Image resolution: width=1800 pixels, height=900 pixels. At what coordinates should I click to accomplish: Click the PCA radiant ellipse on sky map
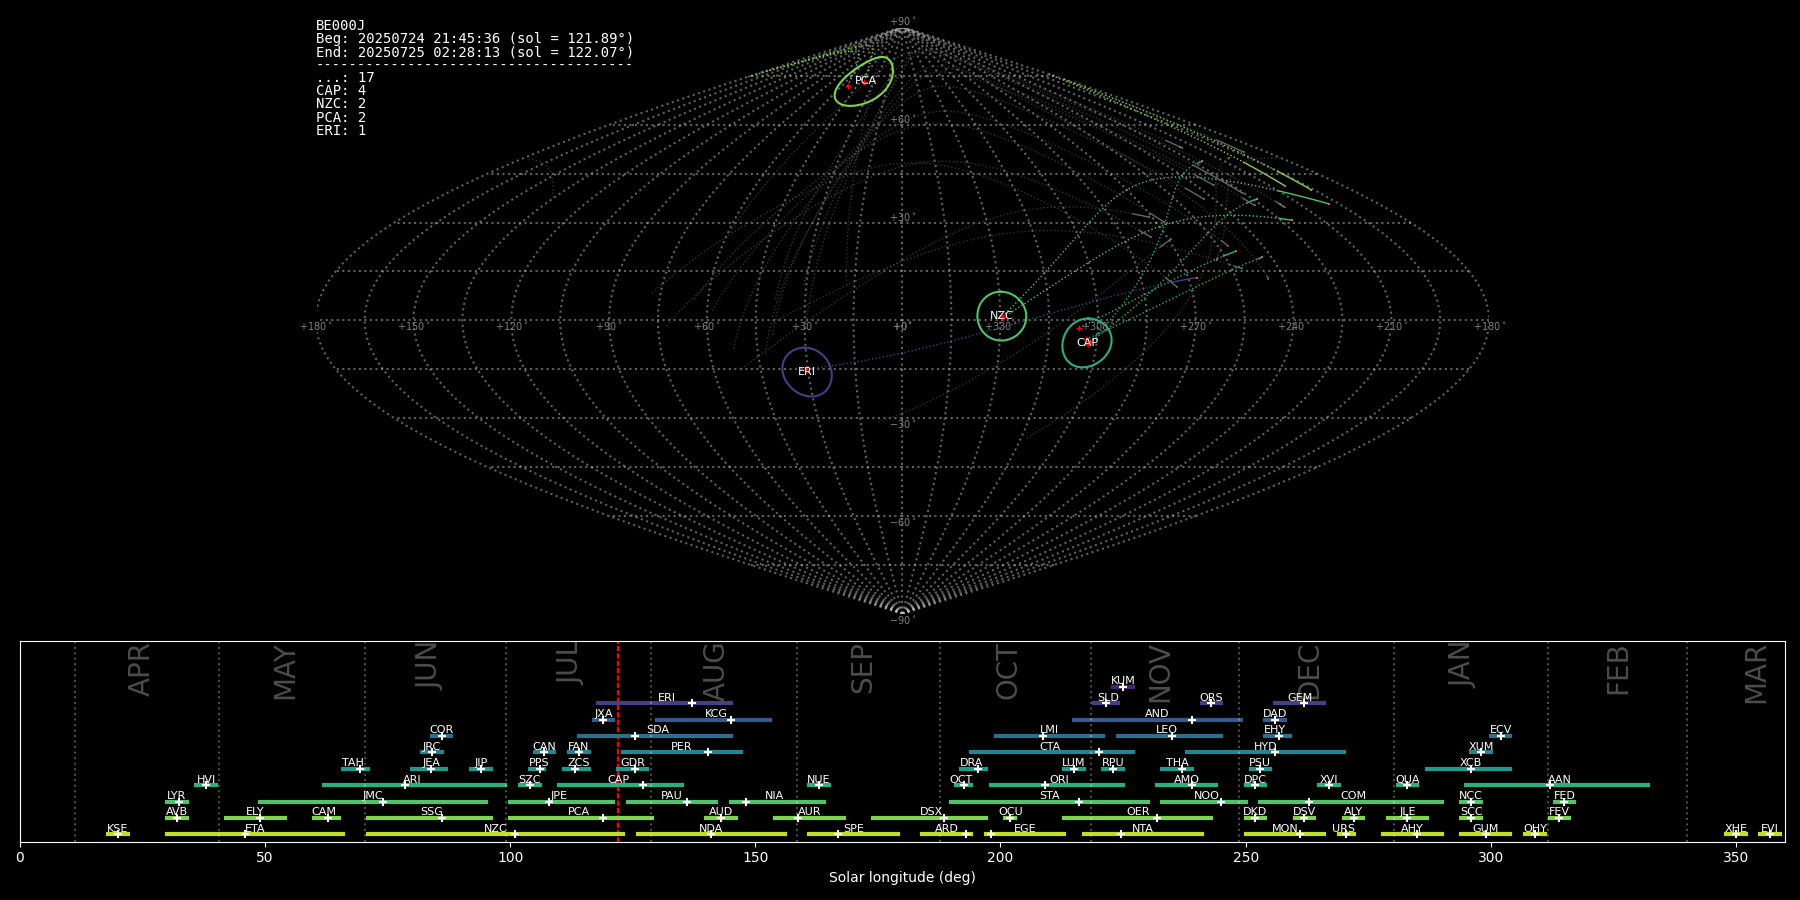coord(864,81)
